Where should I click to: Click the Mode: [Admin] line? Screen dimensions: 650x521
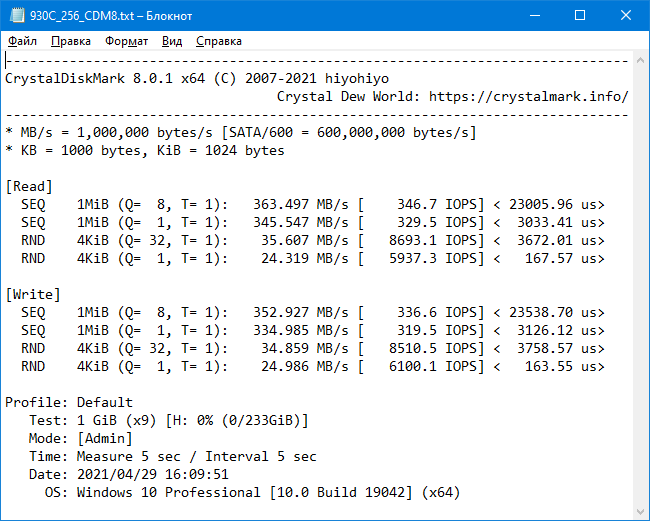81,439
